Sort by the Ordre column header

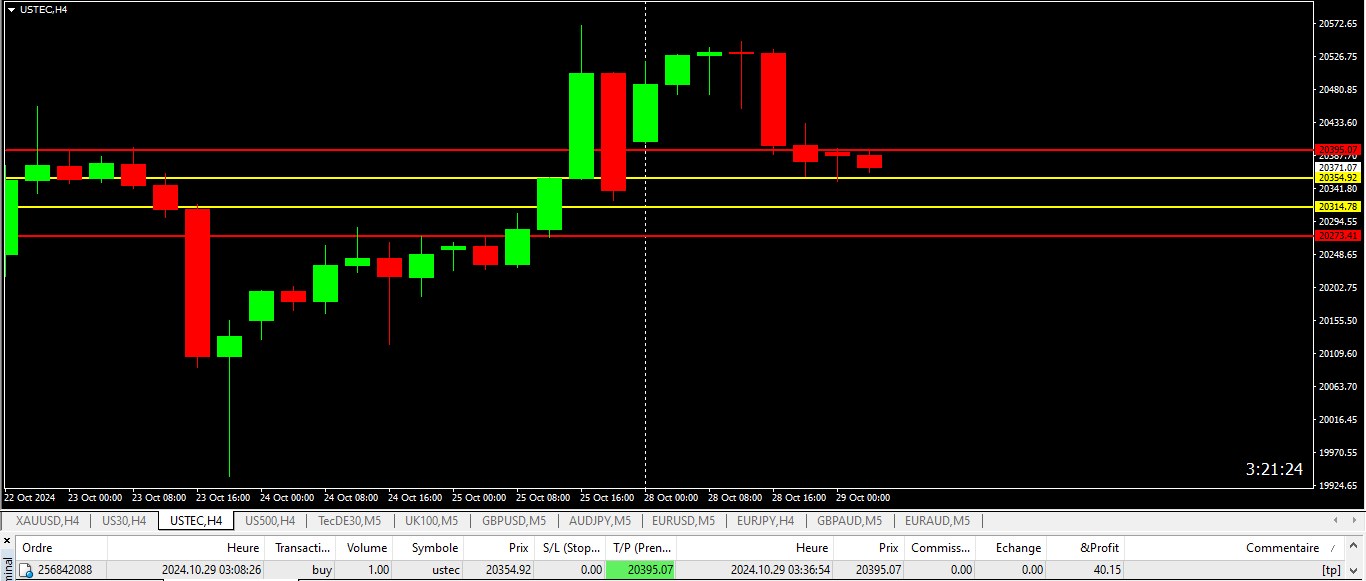click(x=62, y=548)
